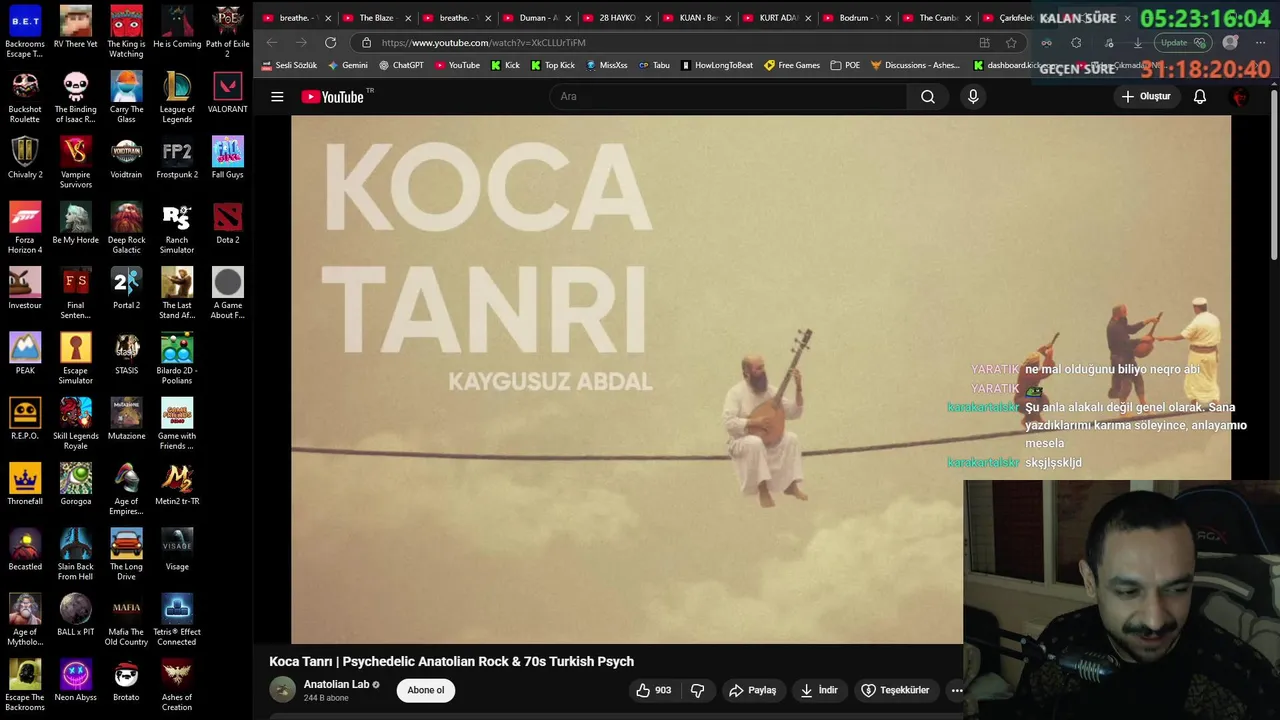
Task: Open Path of Exile 2 shortcut
Action: pyautogui.click(x=228, y=31)
